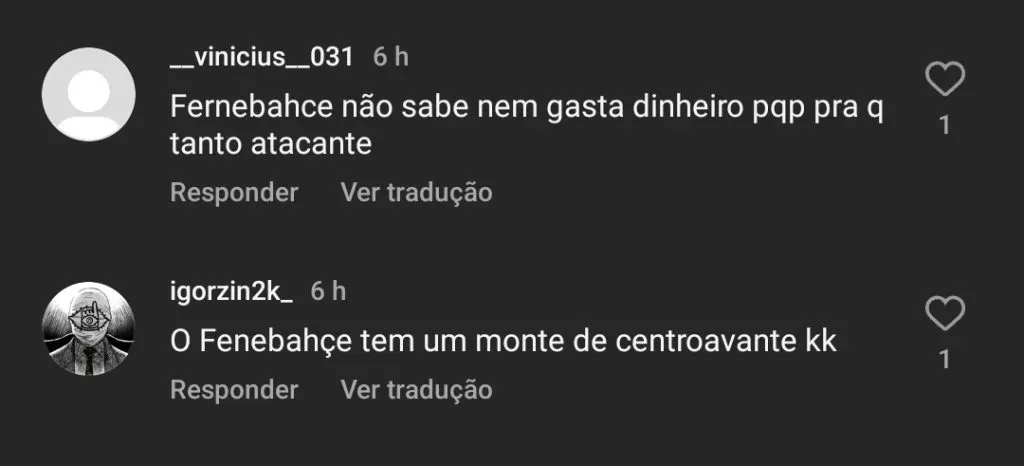The image size is (1024, 466).
Task: View like count under __vinicius__031's heart
Action: (x=945, y=124)
